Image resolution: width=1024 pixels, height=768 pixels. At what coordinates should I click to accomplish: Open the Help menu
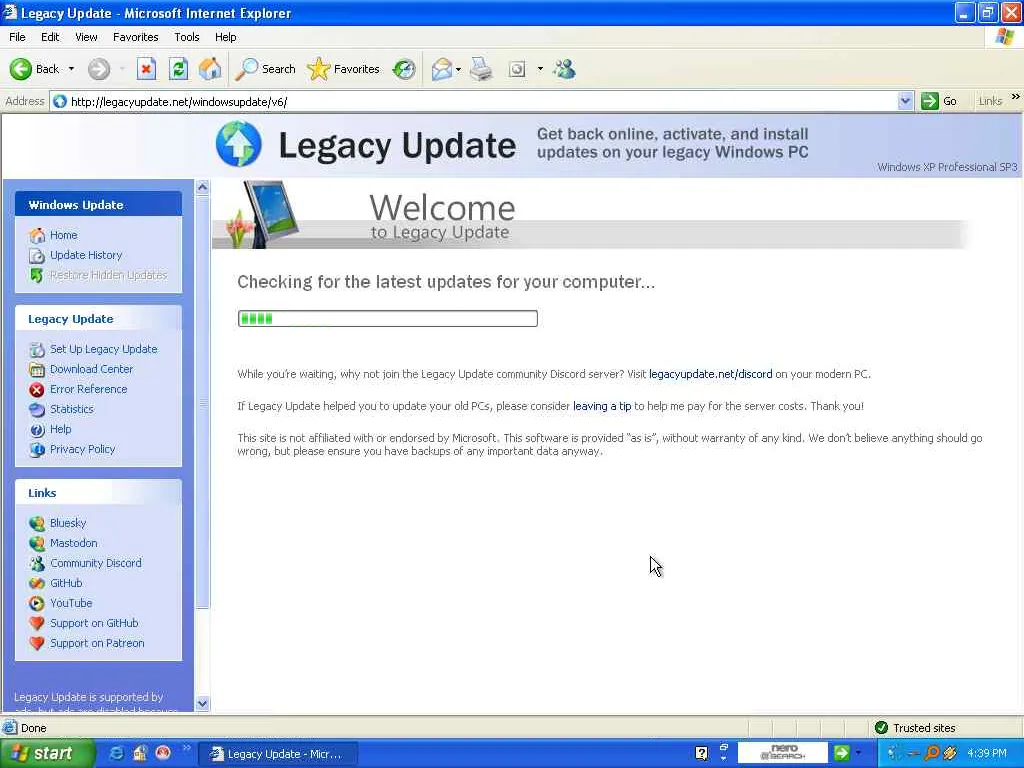point(225,37)
